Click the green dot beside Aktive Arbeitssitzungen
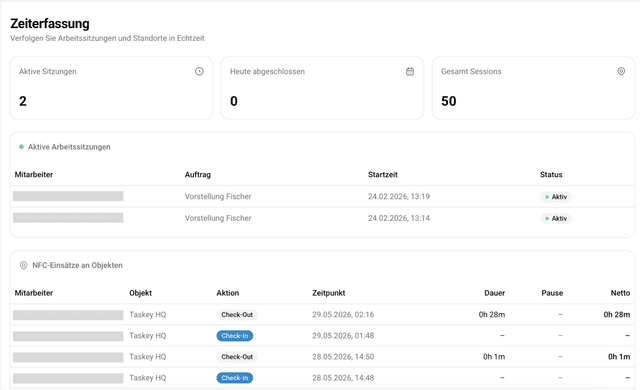The width and height of the screenshot is (640, 390). pyautogui.click(x=21, y=147)
